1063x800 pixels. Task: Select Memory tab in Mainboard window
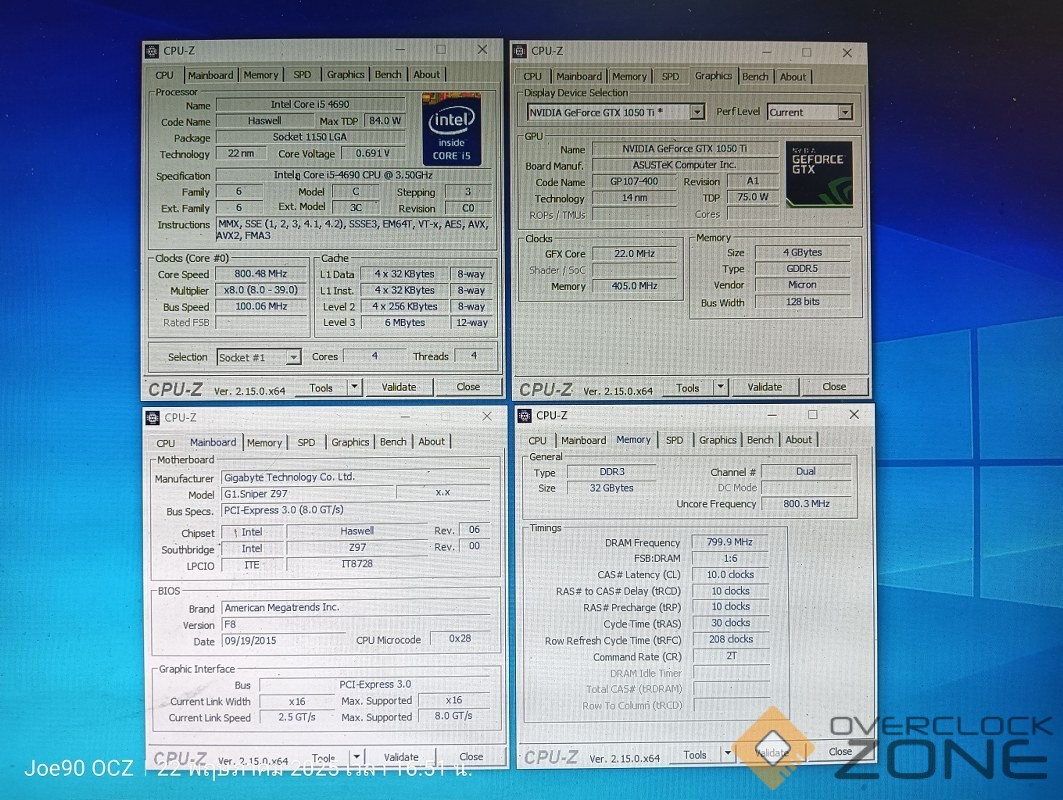point(264,443)
